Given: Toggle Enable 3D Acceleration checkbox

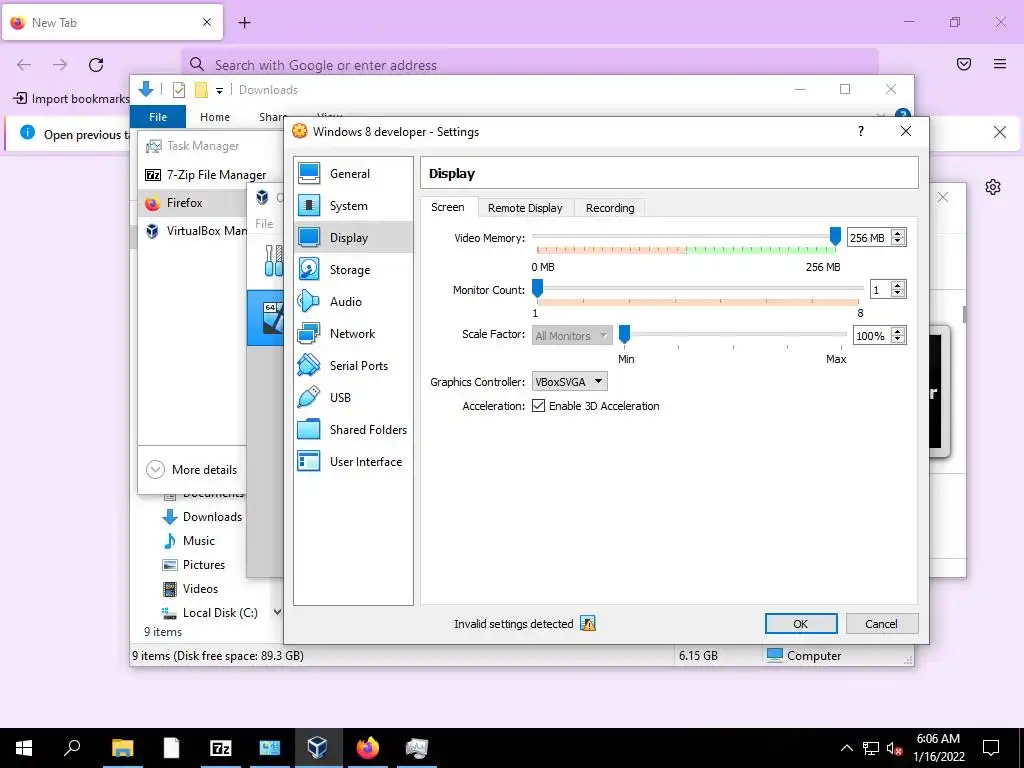Looking at the screenshot, I should 538,406.
